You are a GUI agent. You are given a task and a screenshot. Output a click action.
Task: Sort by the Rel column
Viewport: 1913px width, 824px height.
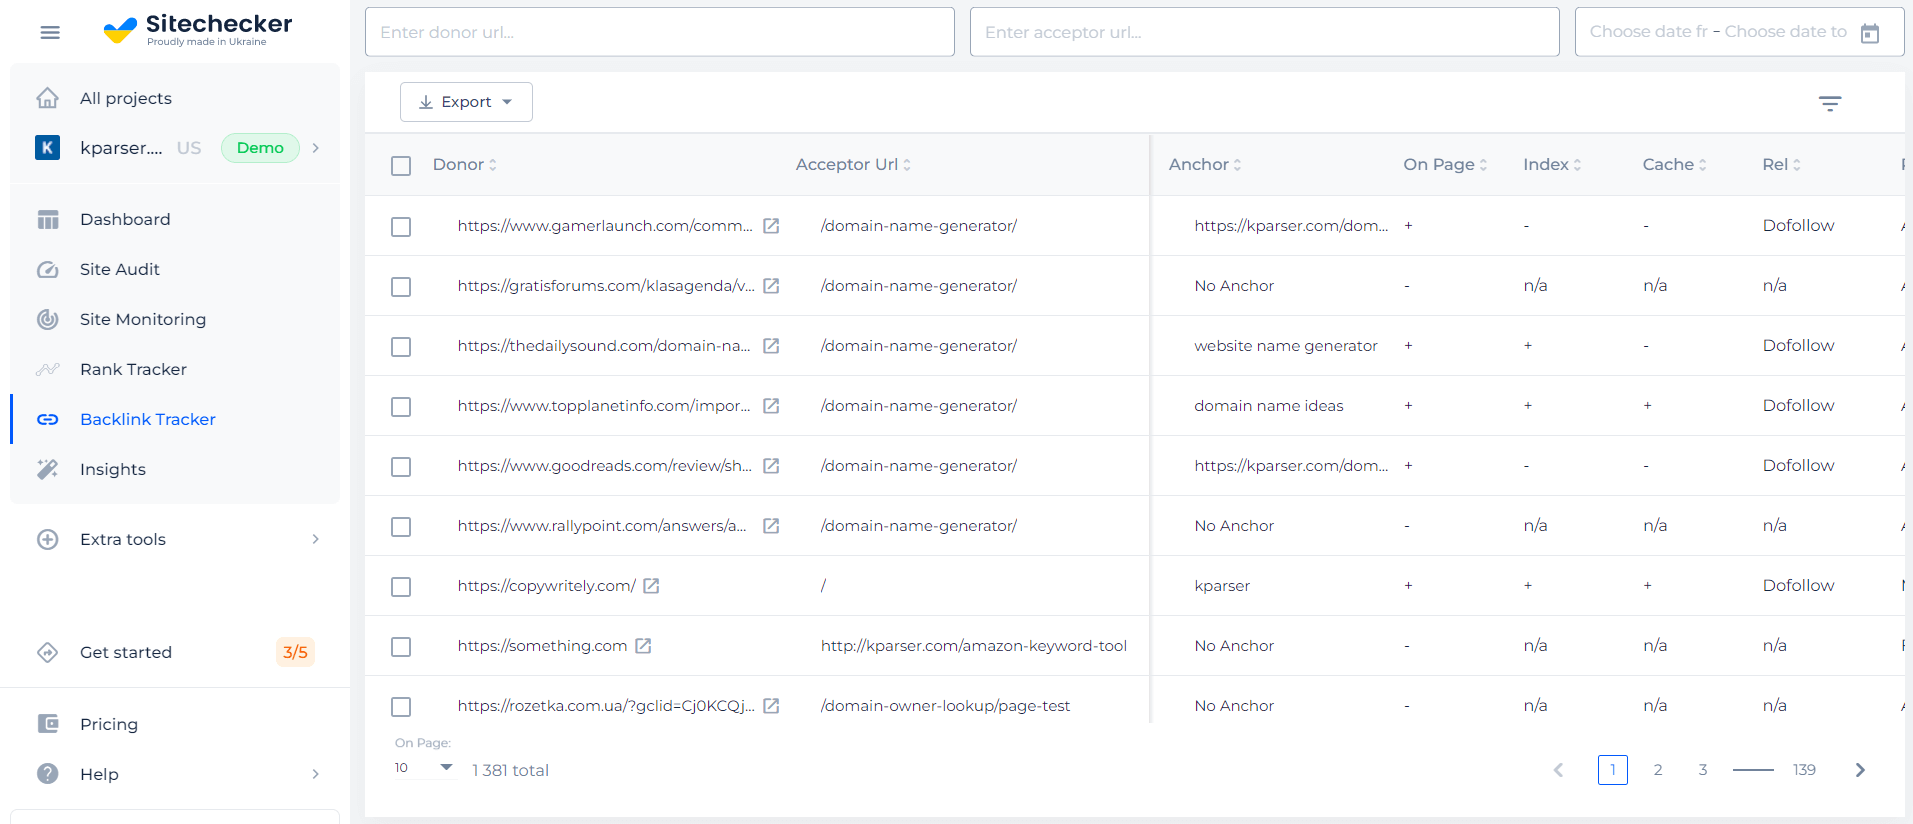tap(1781, 164)
